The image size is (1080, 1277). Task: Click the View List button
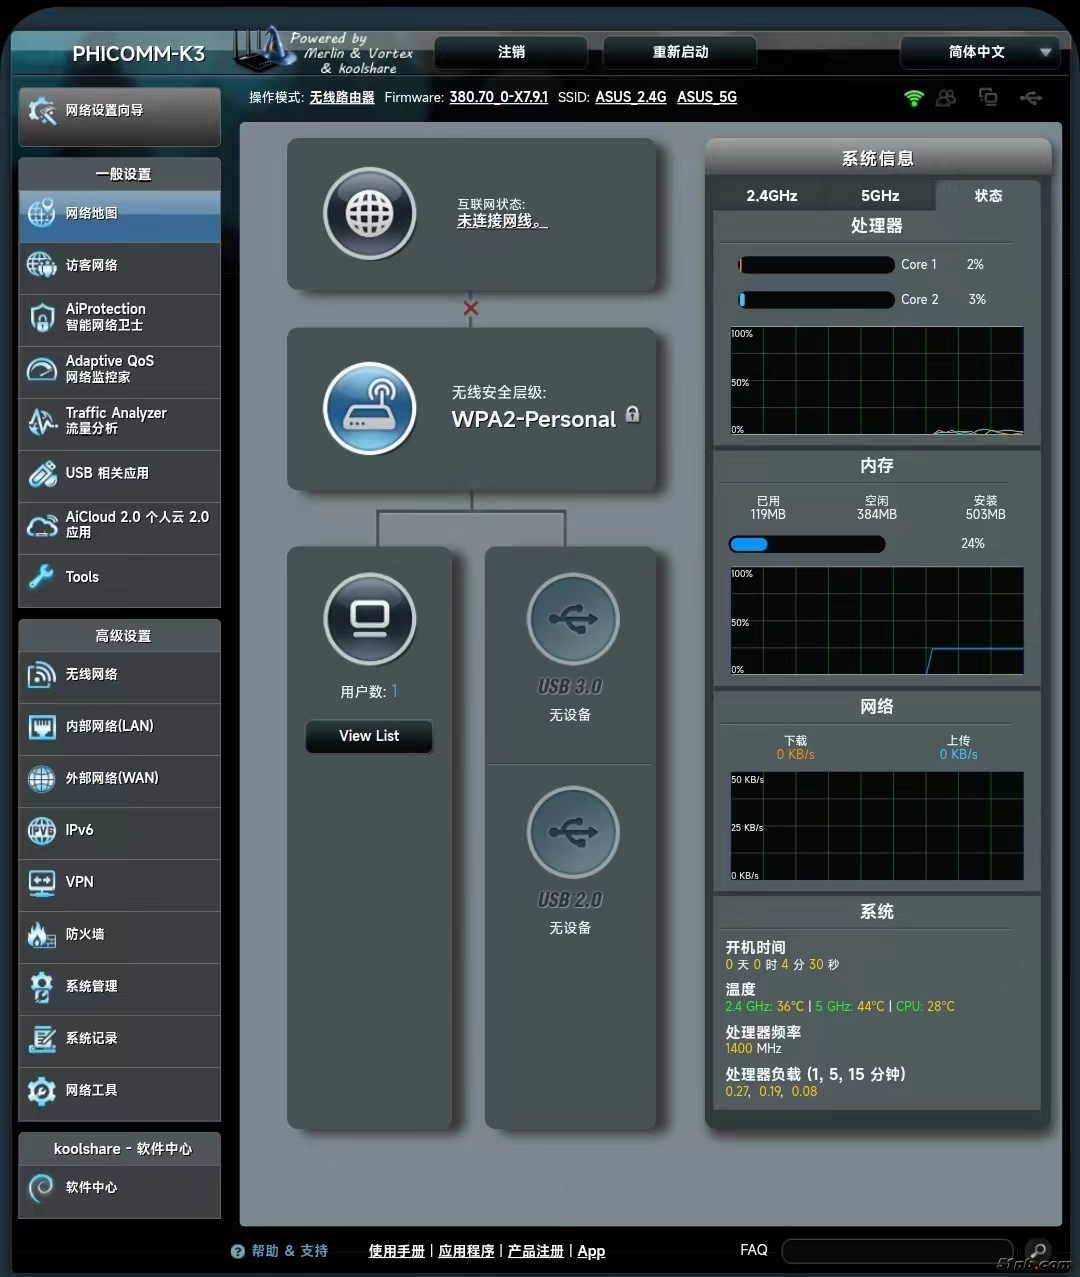(369, 736)
